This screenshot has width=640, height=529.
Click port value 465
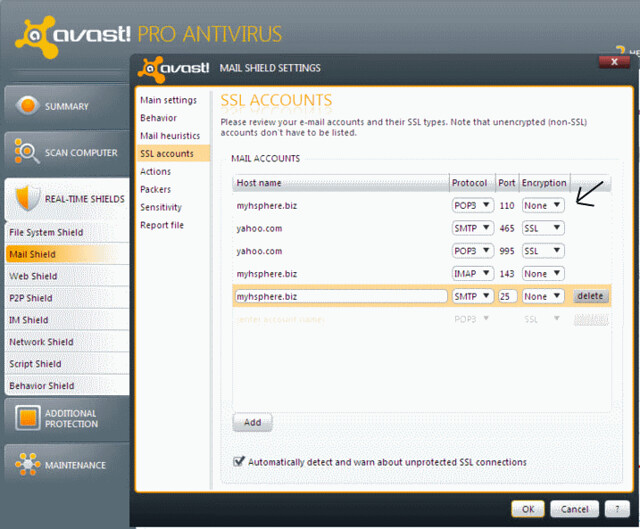[507, 229]
